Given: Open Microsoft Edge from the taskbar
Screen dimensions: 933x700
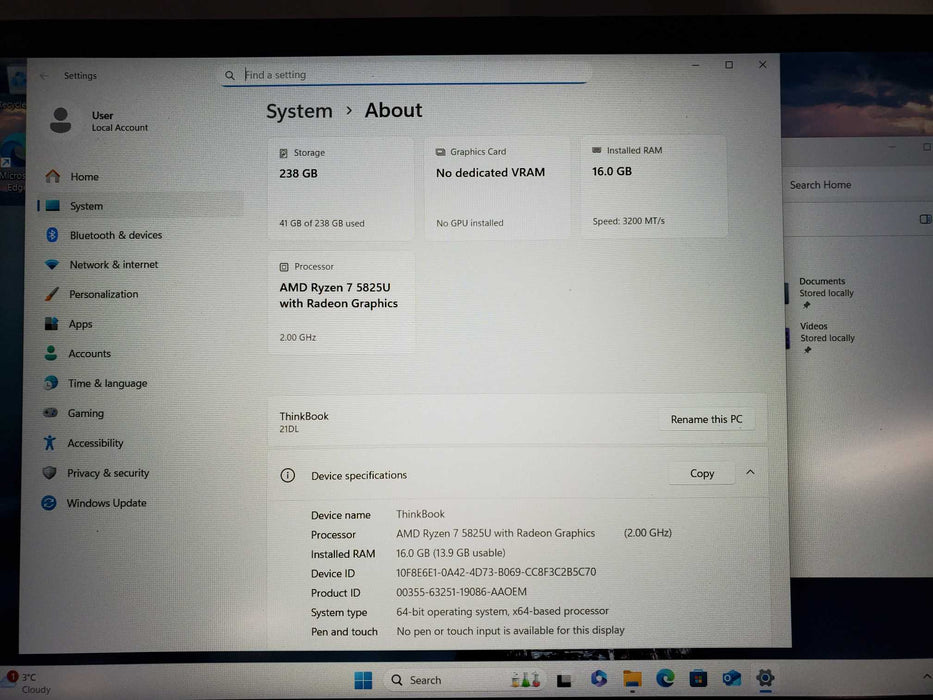Looking at the screenshot, I should [x=664, y=679].
